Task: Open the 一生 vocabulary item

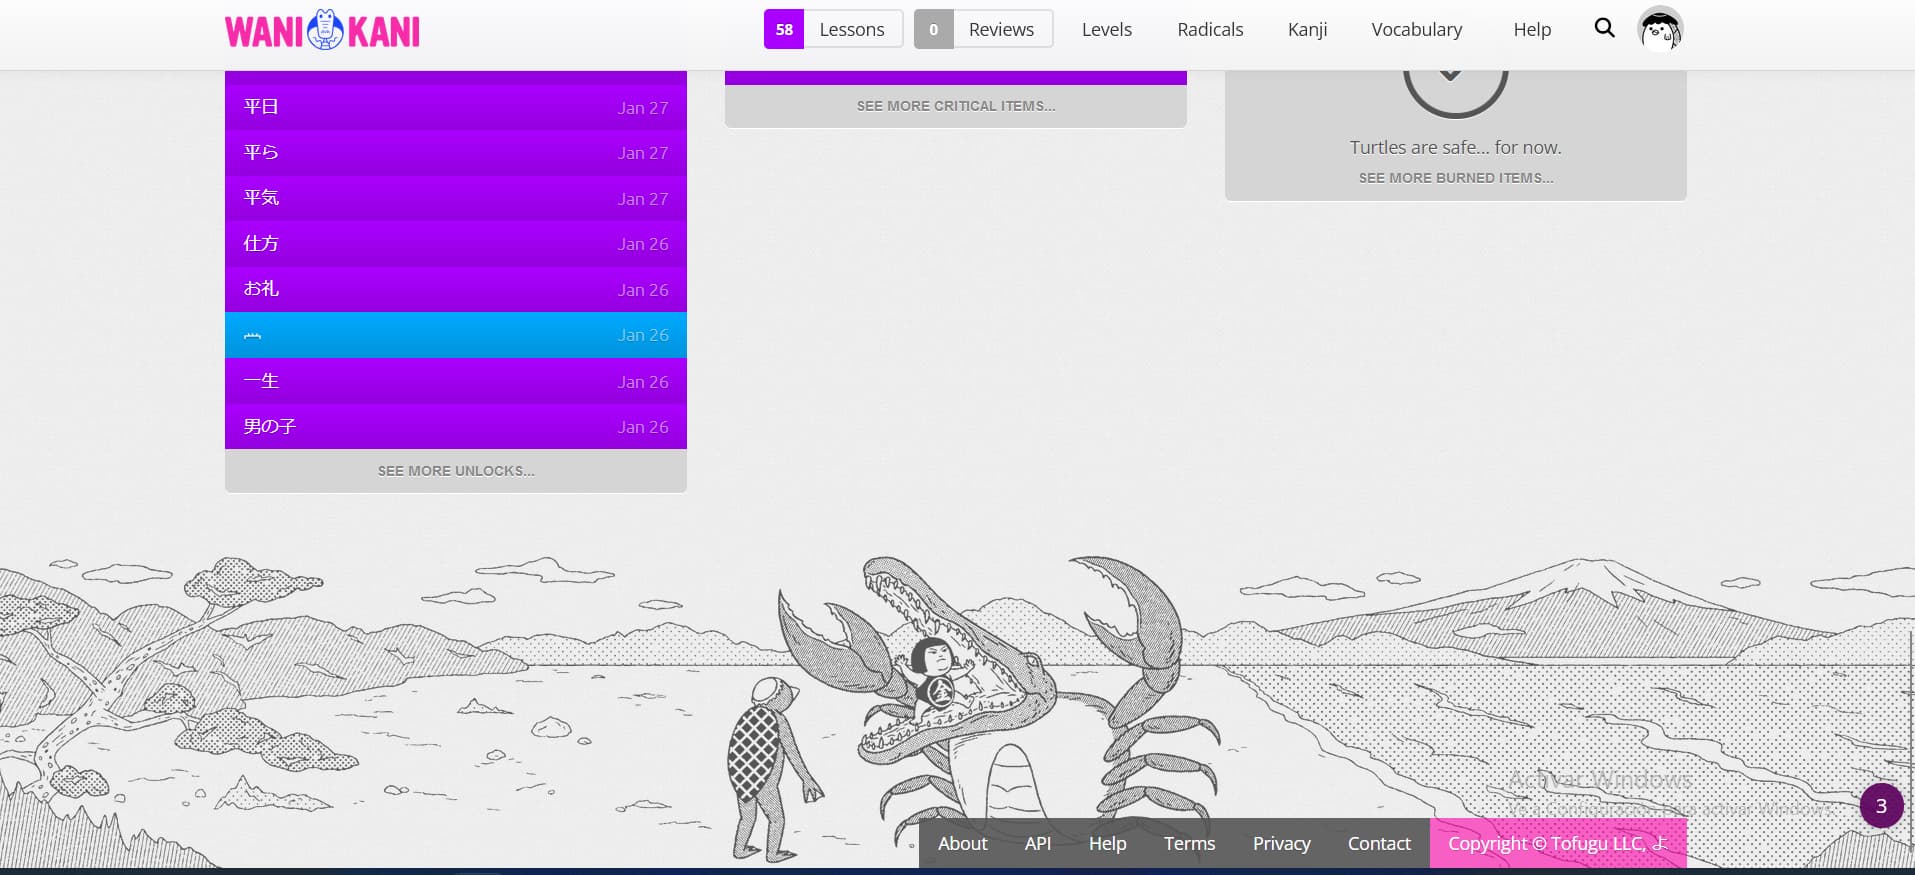Action: pyautogui.click(x=456, y=381)
